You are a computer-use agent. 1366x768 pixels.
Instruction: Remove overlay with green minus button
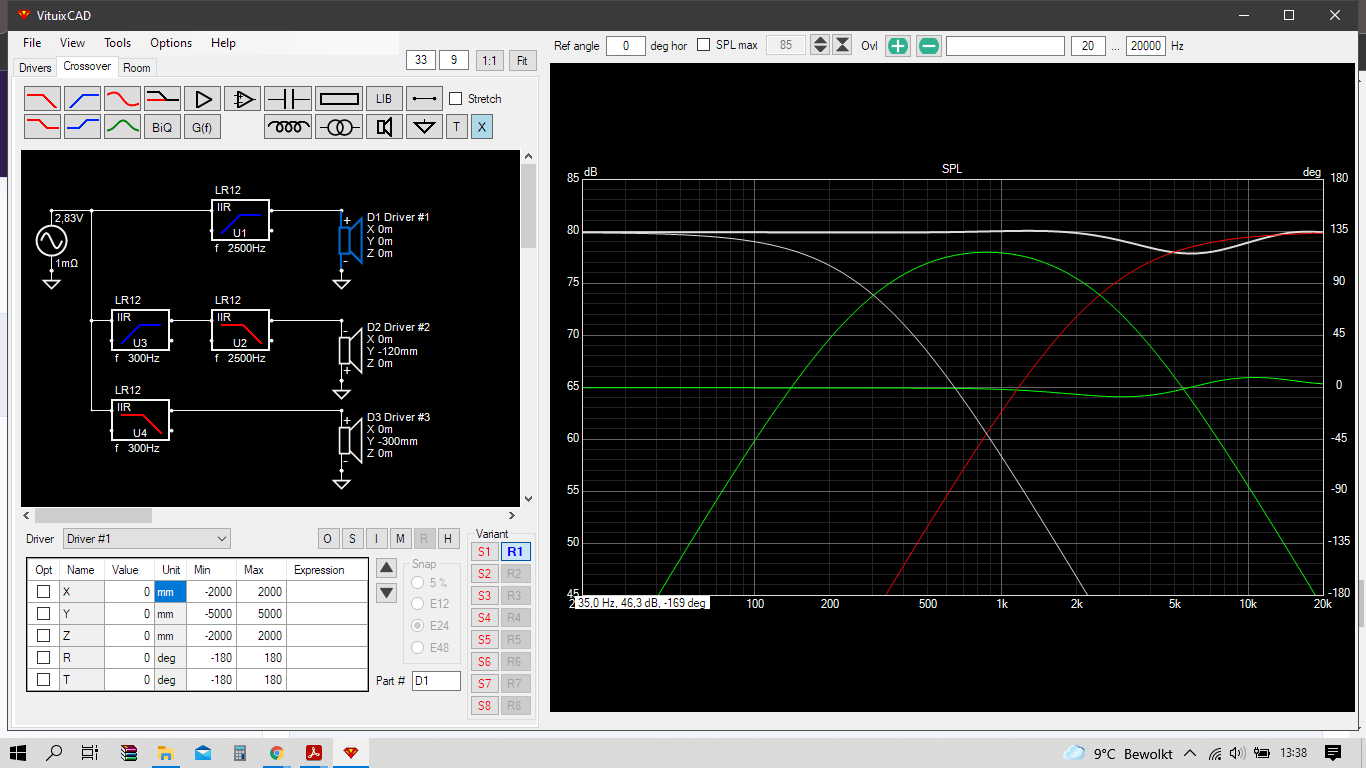929,46
